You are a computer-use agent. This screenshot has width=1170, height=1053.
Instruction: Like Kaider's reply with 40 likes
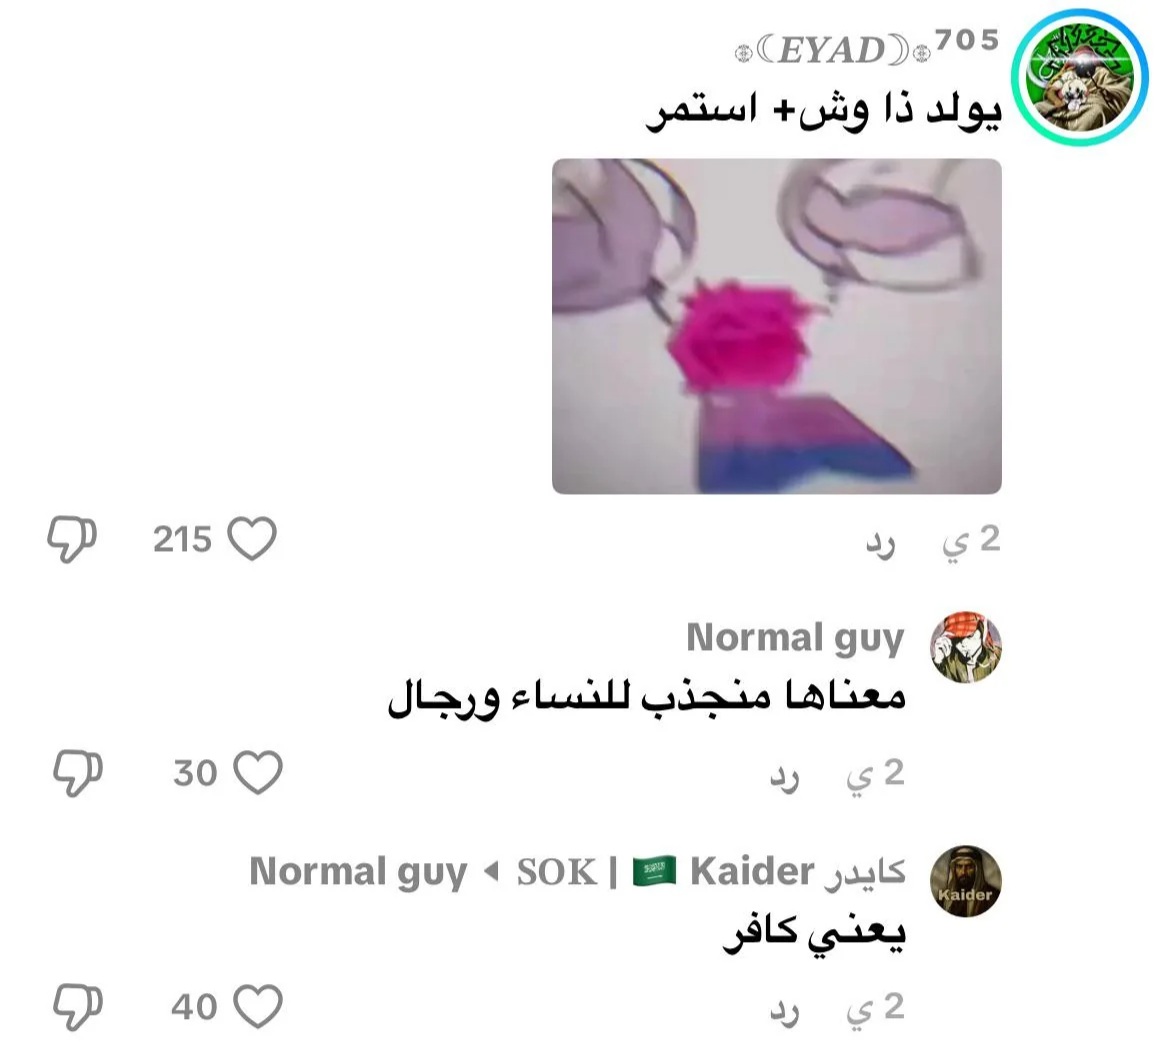click(x=258, y=1006)
